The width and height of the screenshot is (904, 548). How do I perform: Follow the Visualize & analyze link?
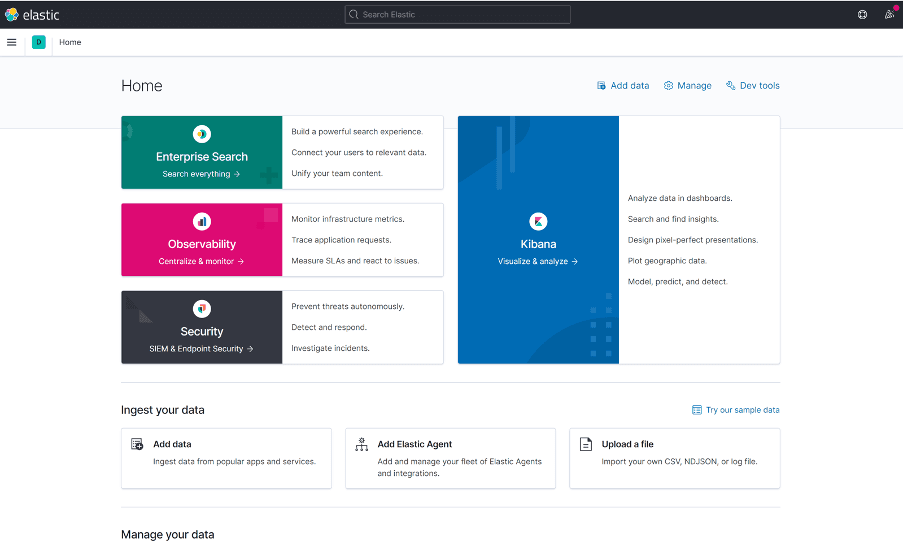pos(538,261)
